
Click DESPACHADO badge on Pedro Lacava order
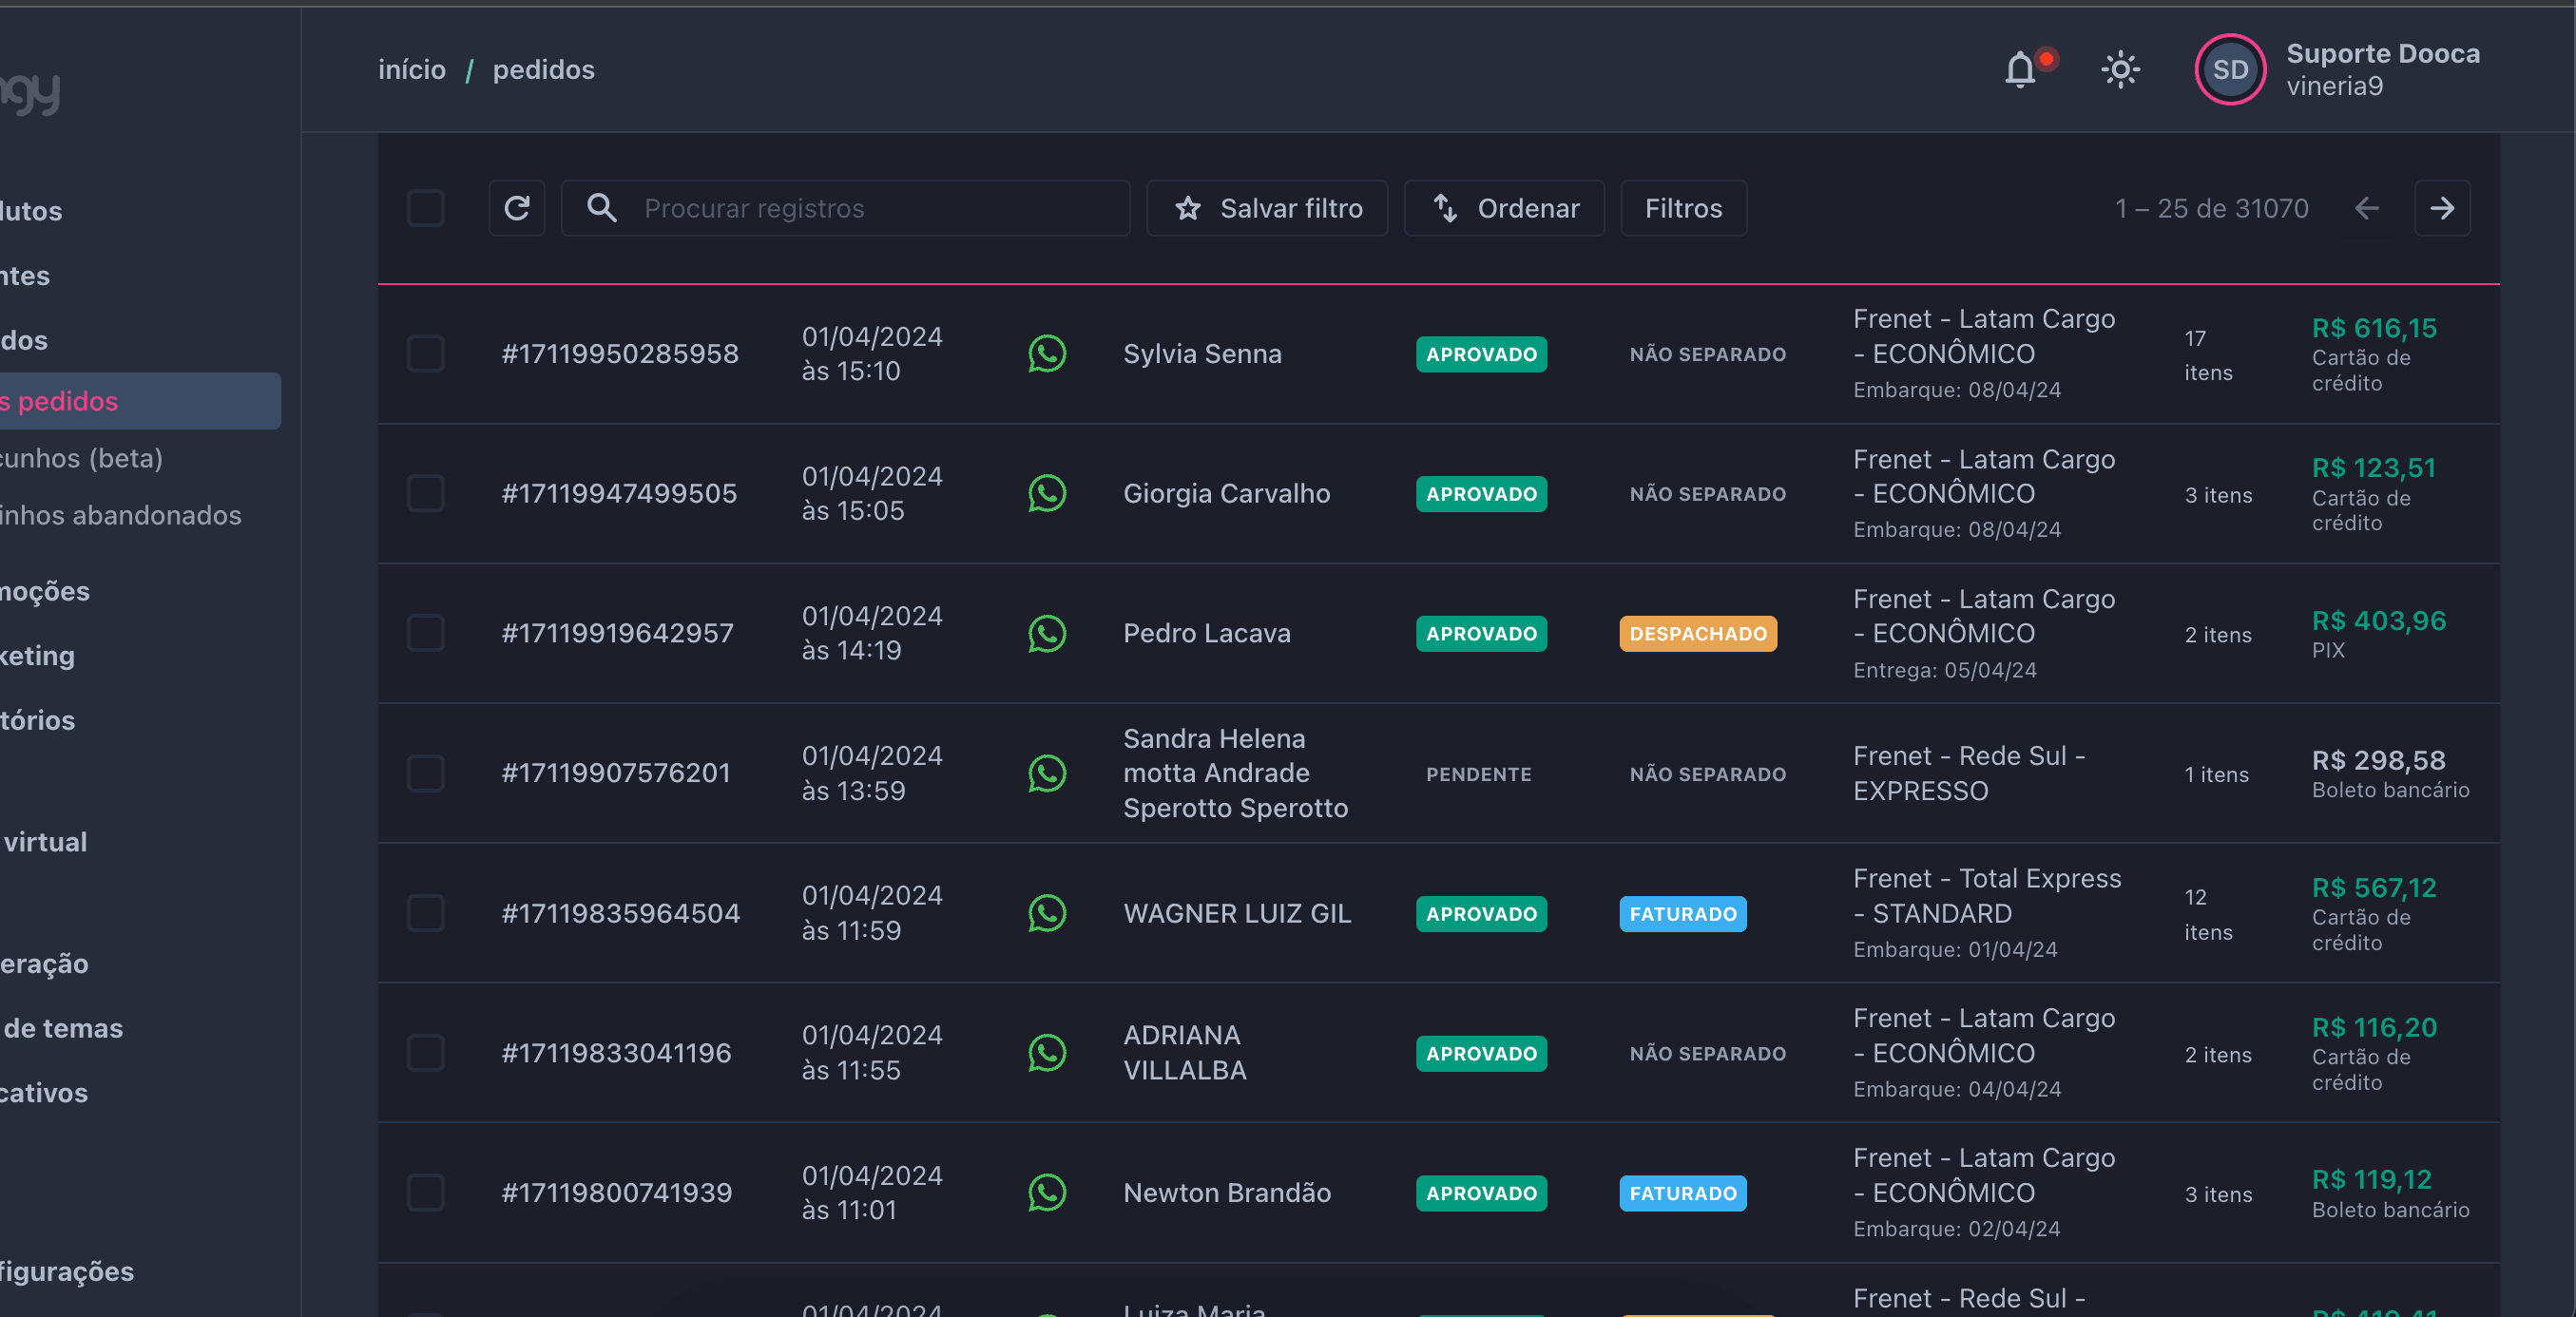pyautogui.click(x=1698, y=633)
